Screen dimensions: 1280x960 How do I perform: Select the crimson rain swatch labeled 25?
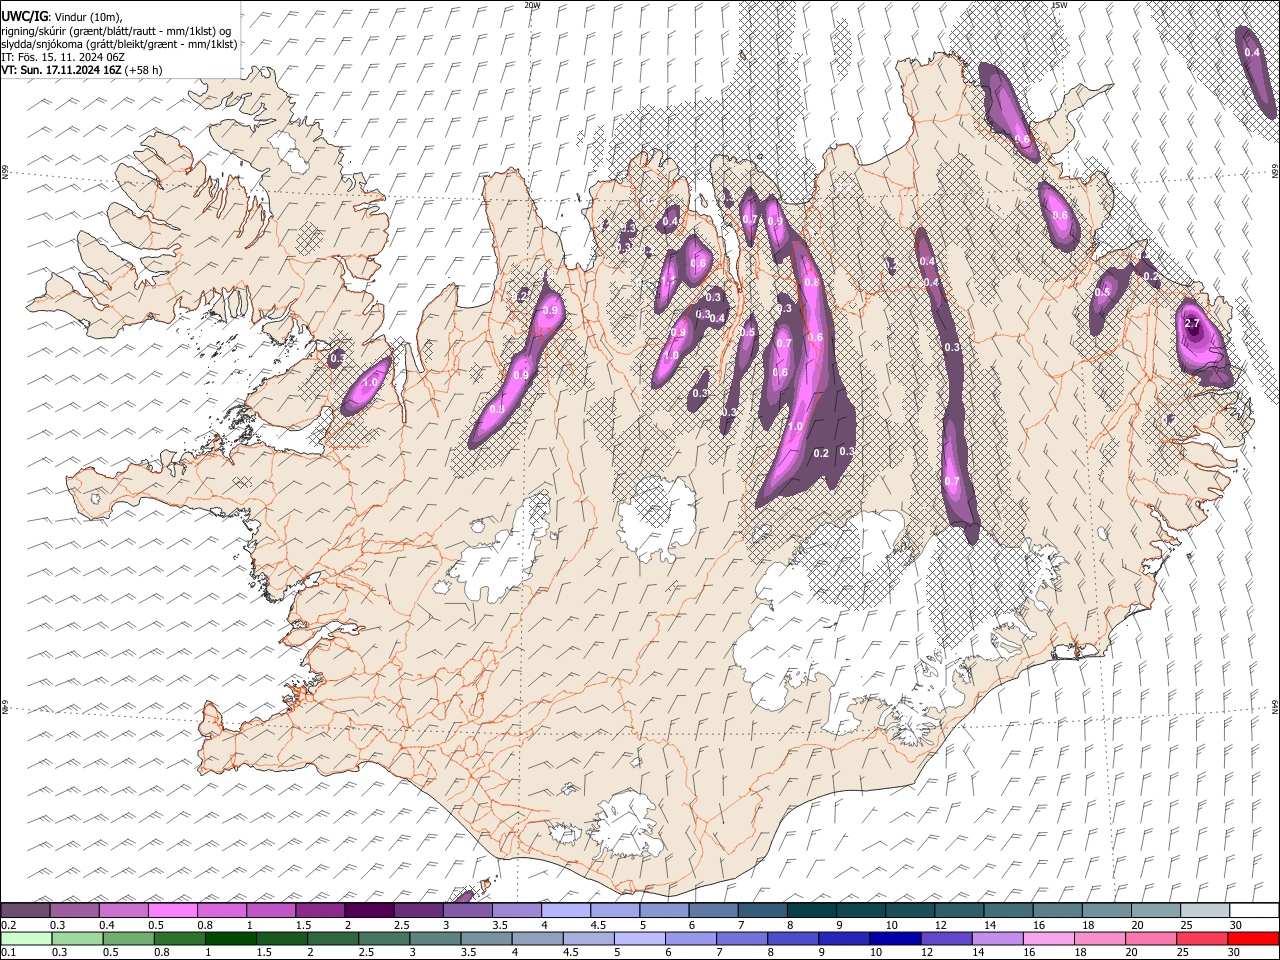click(x=1201, y=938)
